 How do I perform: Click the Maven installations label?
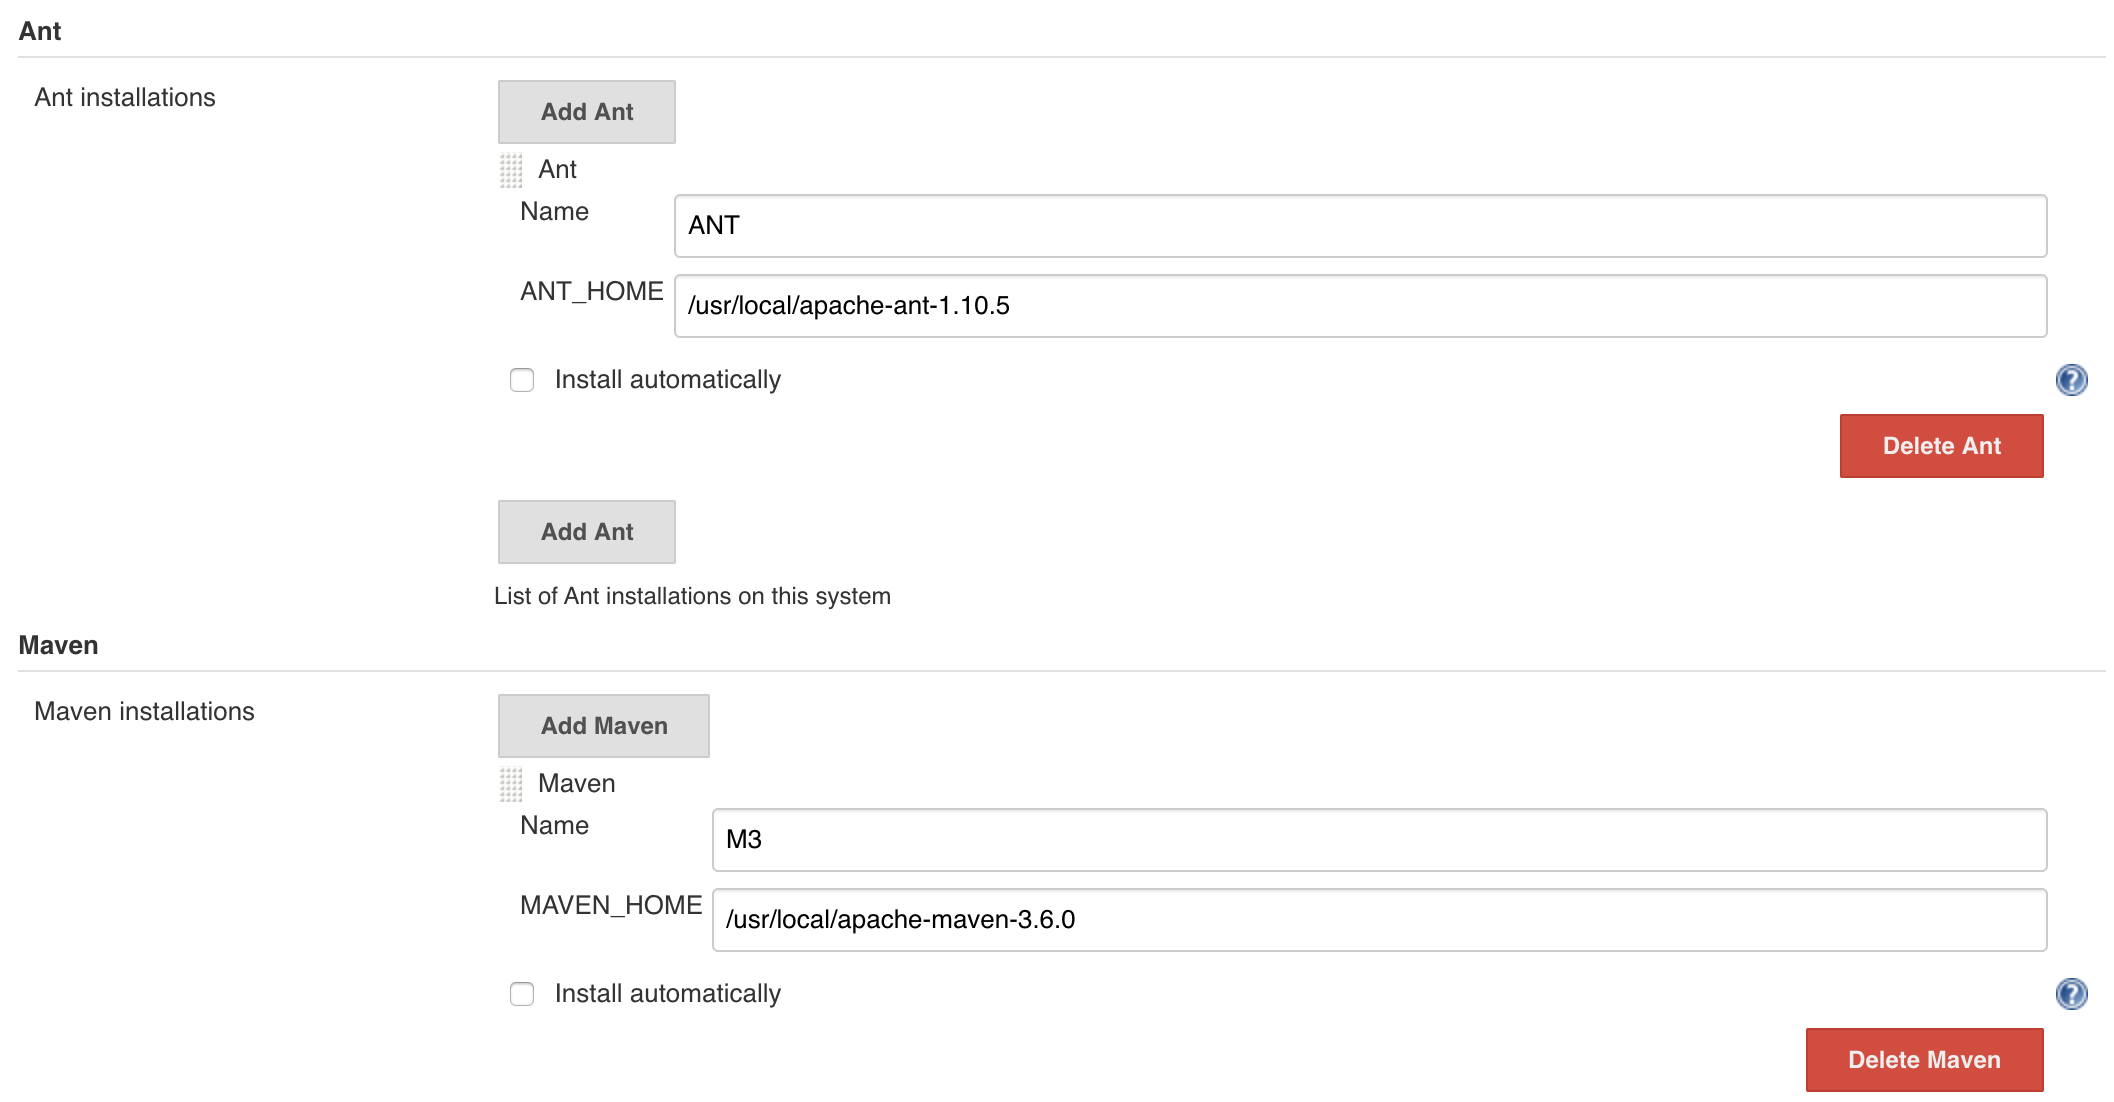point(144,712)
